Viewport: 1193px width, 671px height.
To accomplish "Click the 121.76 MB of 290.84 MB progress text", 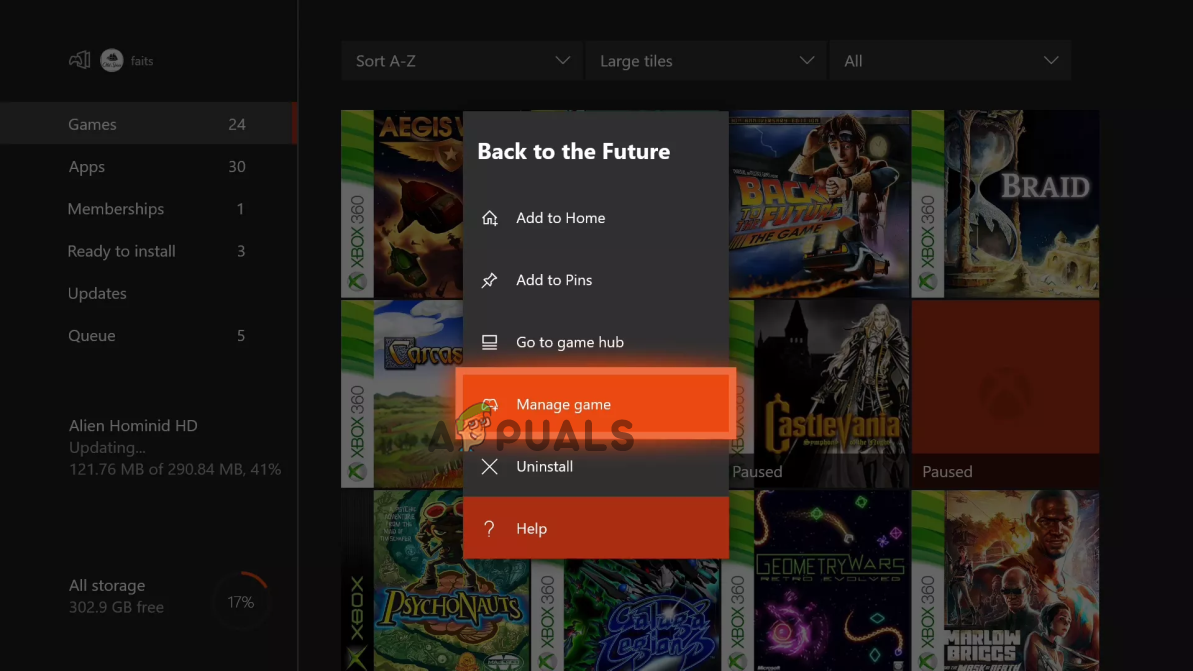I will (175, 469).
